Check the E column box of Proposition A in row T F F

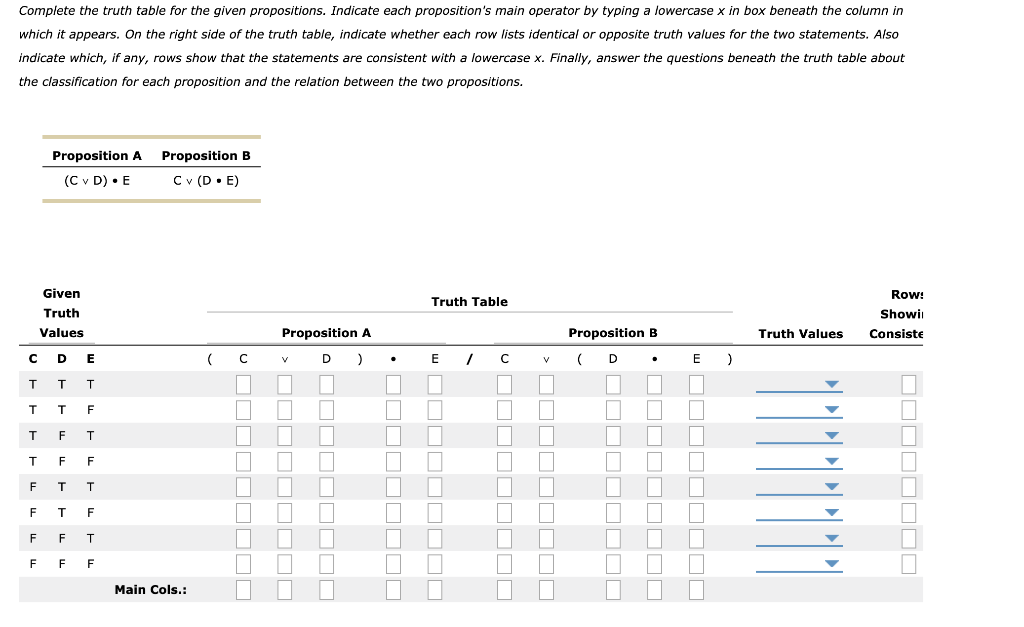click(x=434, y=461)
